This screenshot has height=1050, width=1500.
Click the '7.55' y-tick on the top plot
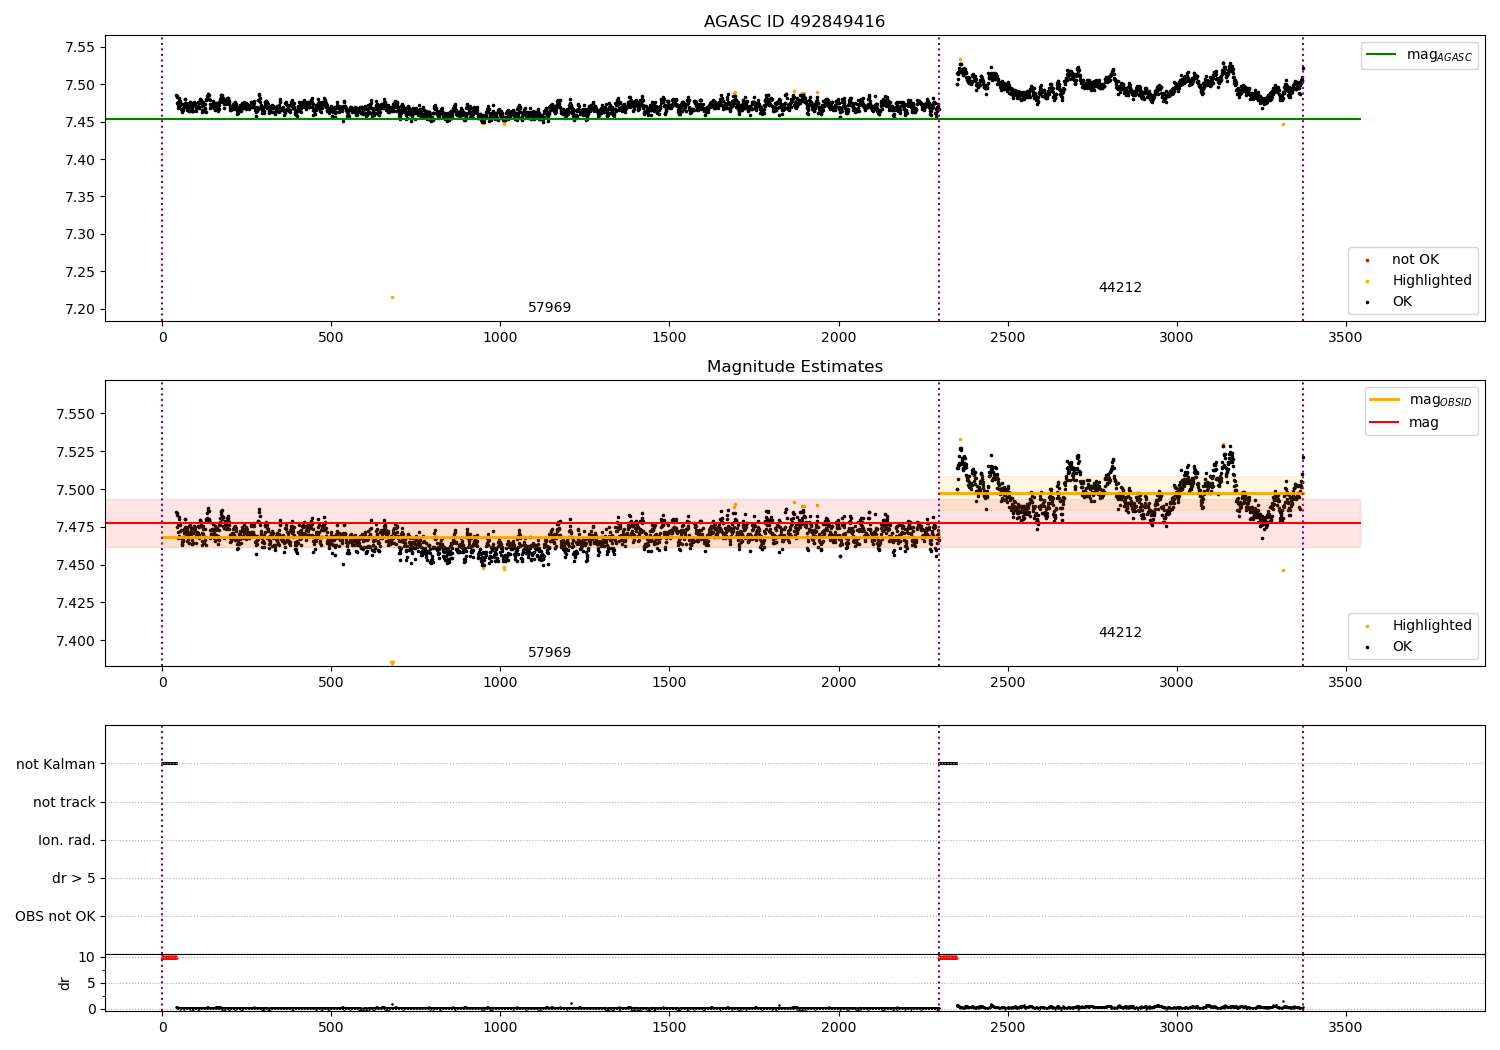click(80, 48)
